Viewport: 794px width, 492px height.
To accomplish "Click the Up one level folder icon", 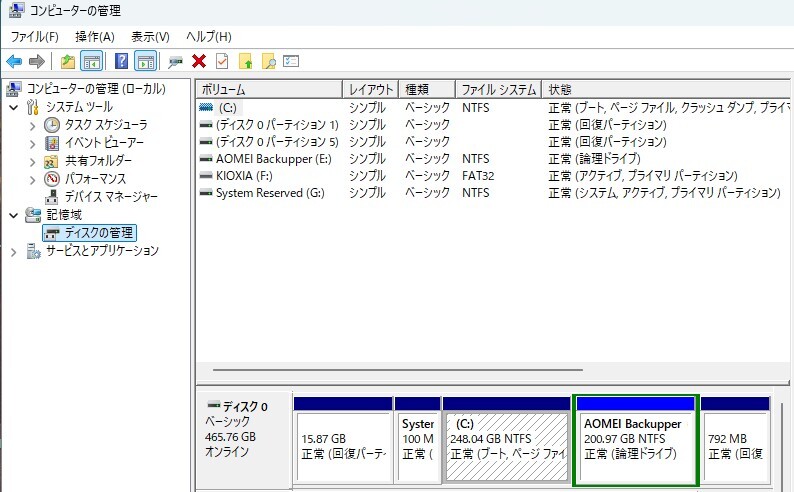I will click(x=68, y=62).
